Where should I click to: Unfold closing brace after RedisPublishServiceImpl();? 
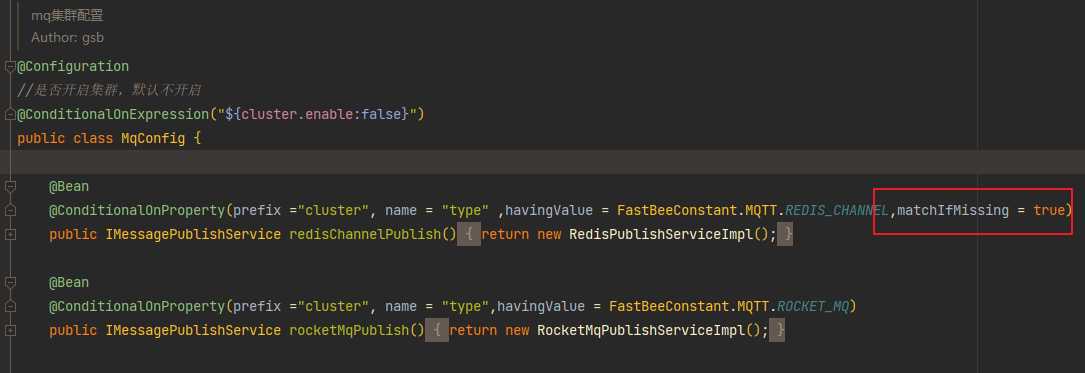pyautogui.click(x=786, y=235)
